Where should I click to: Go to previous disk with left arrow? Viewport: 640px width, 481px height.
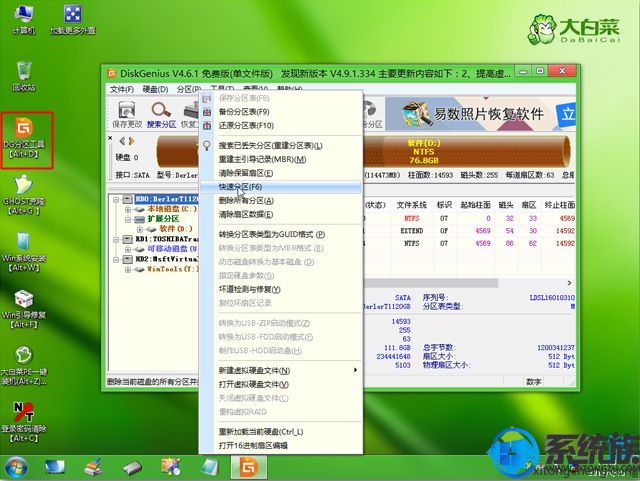tap(122, 141)
